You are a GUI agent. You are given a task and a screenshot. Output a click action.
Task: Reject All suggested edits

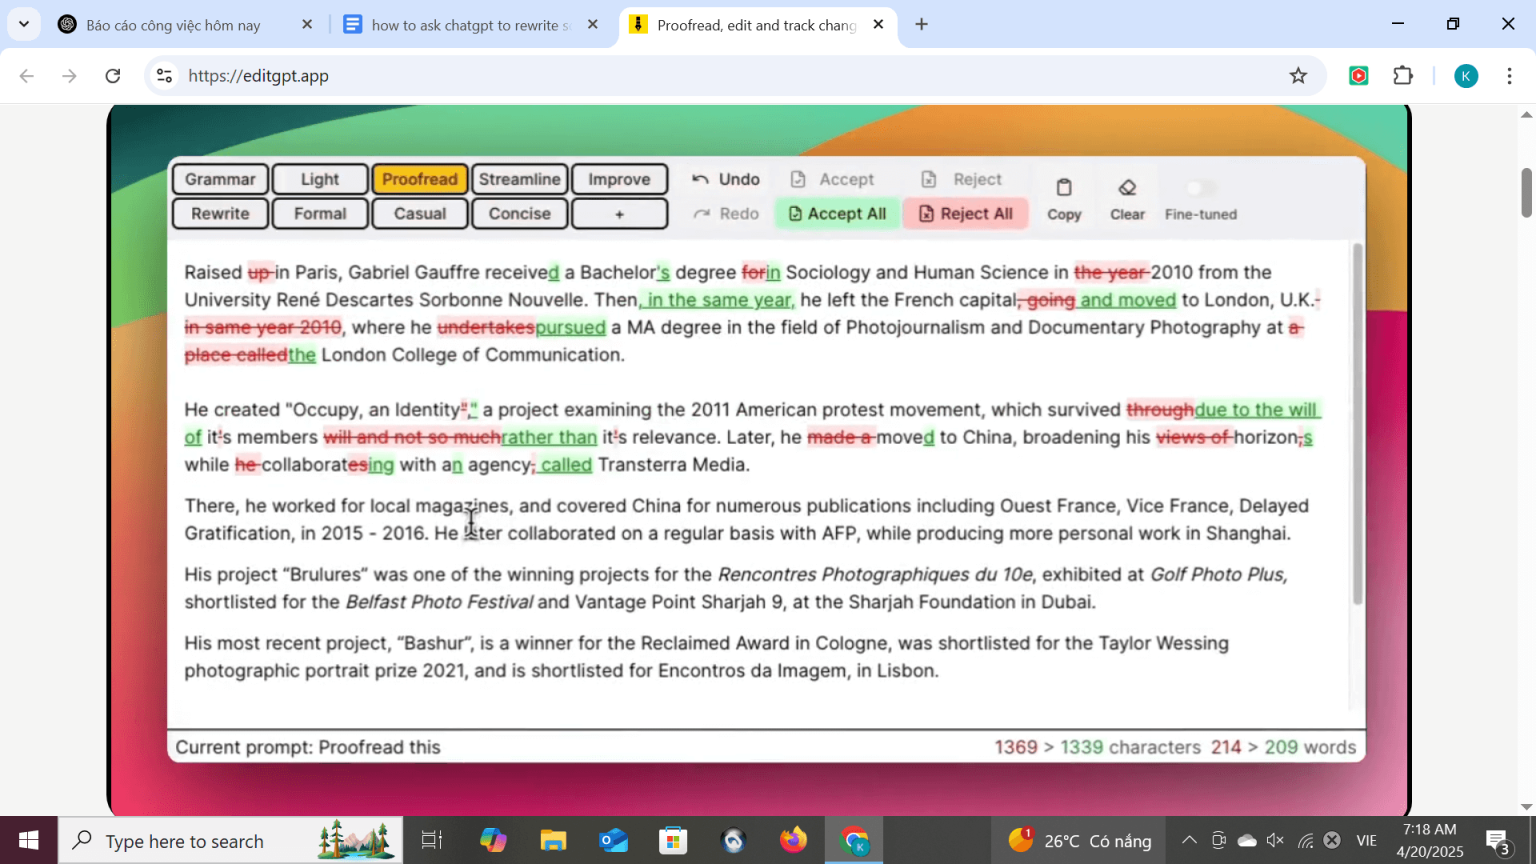(965, 213)
